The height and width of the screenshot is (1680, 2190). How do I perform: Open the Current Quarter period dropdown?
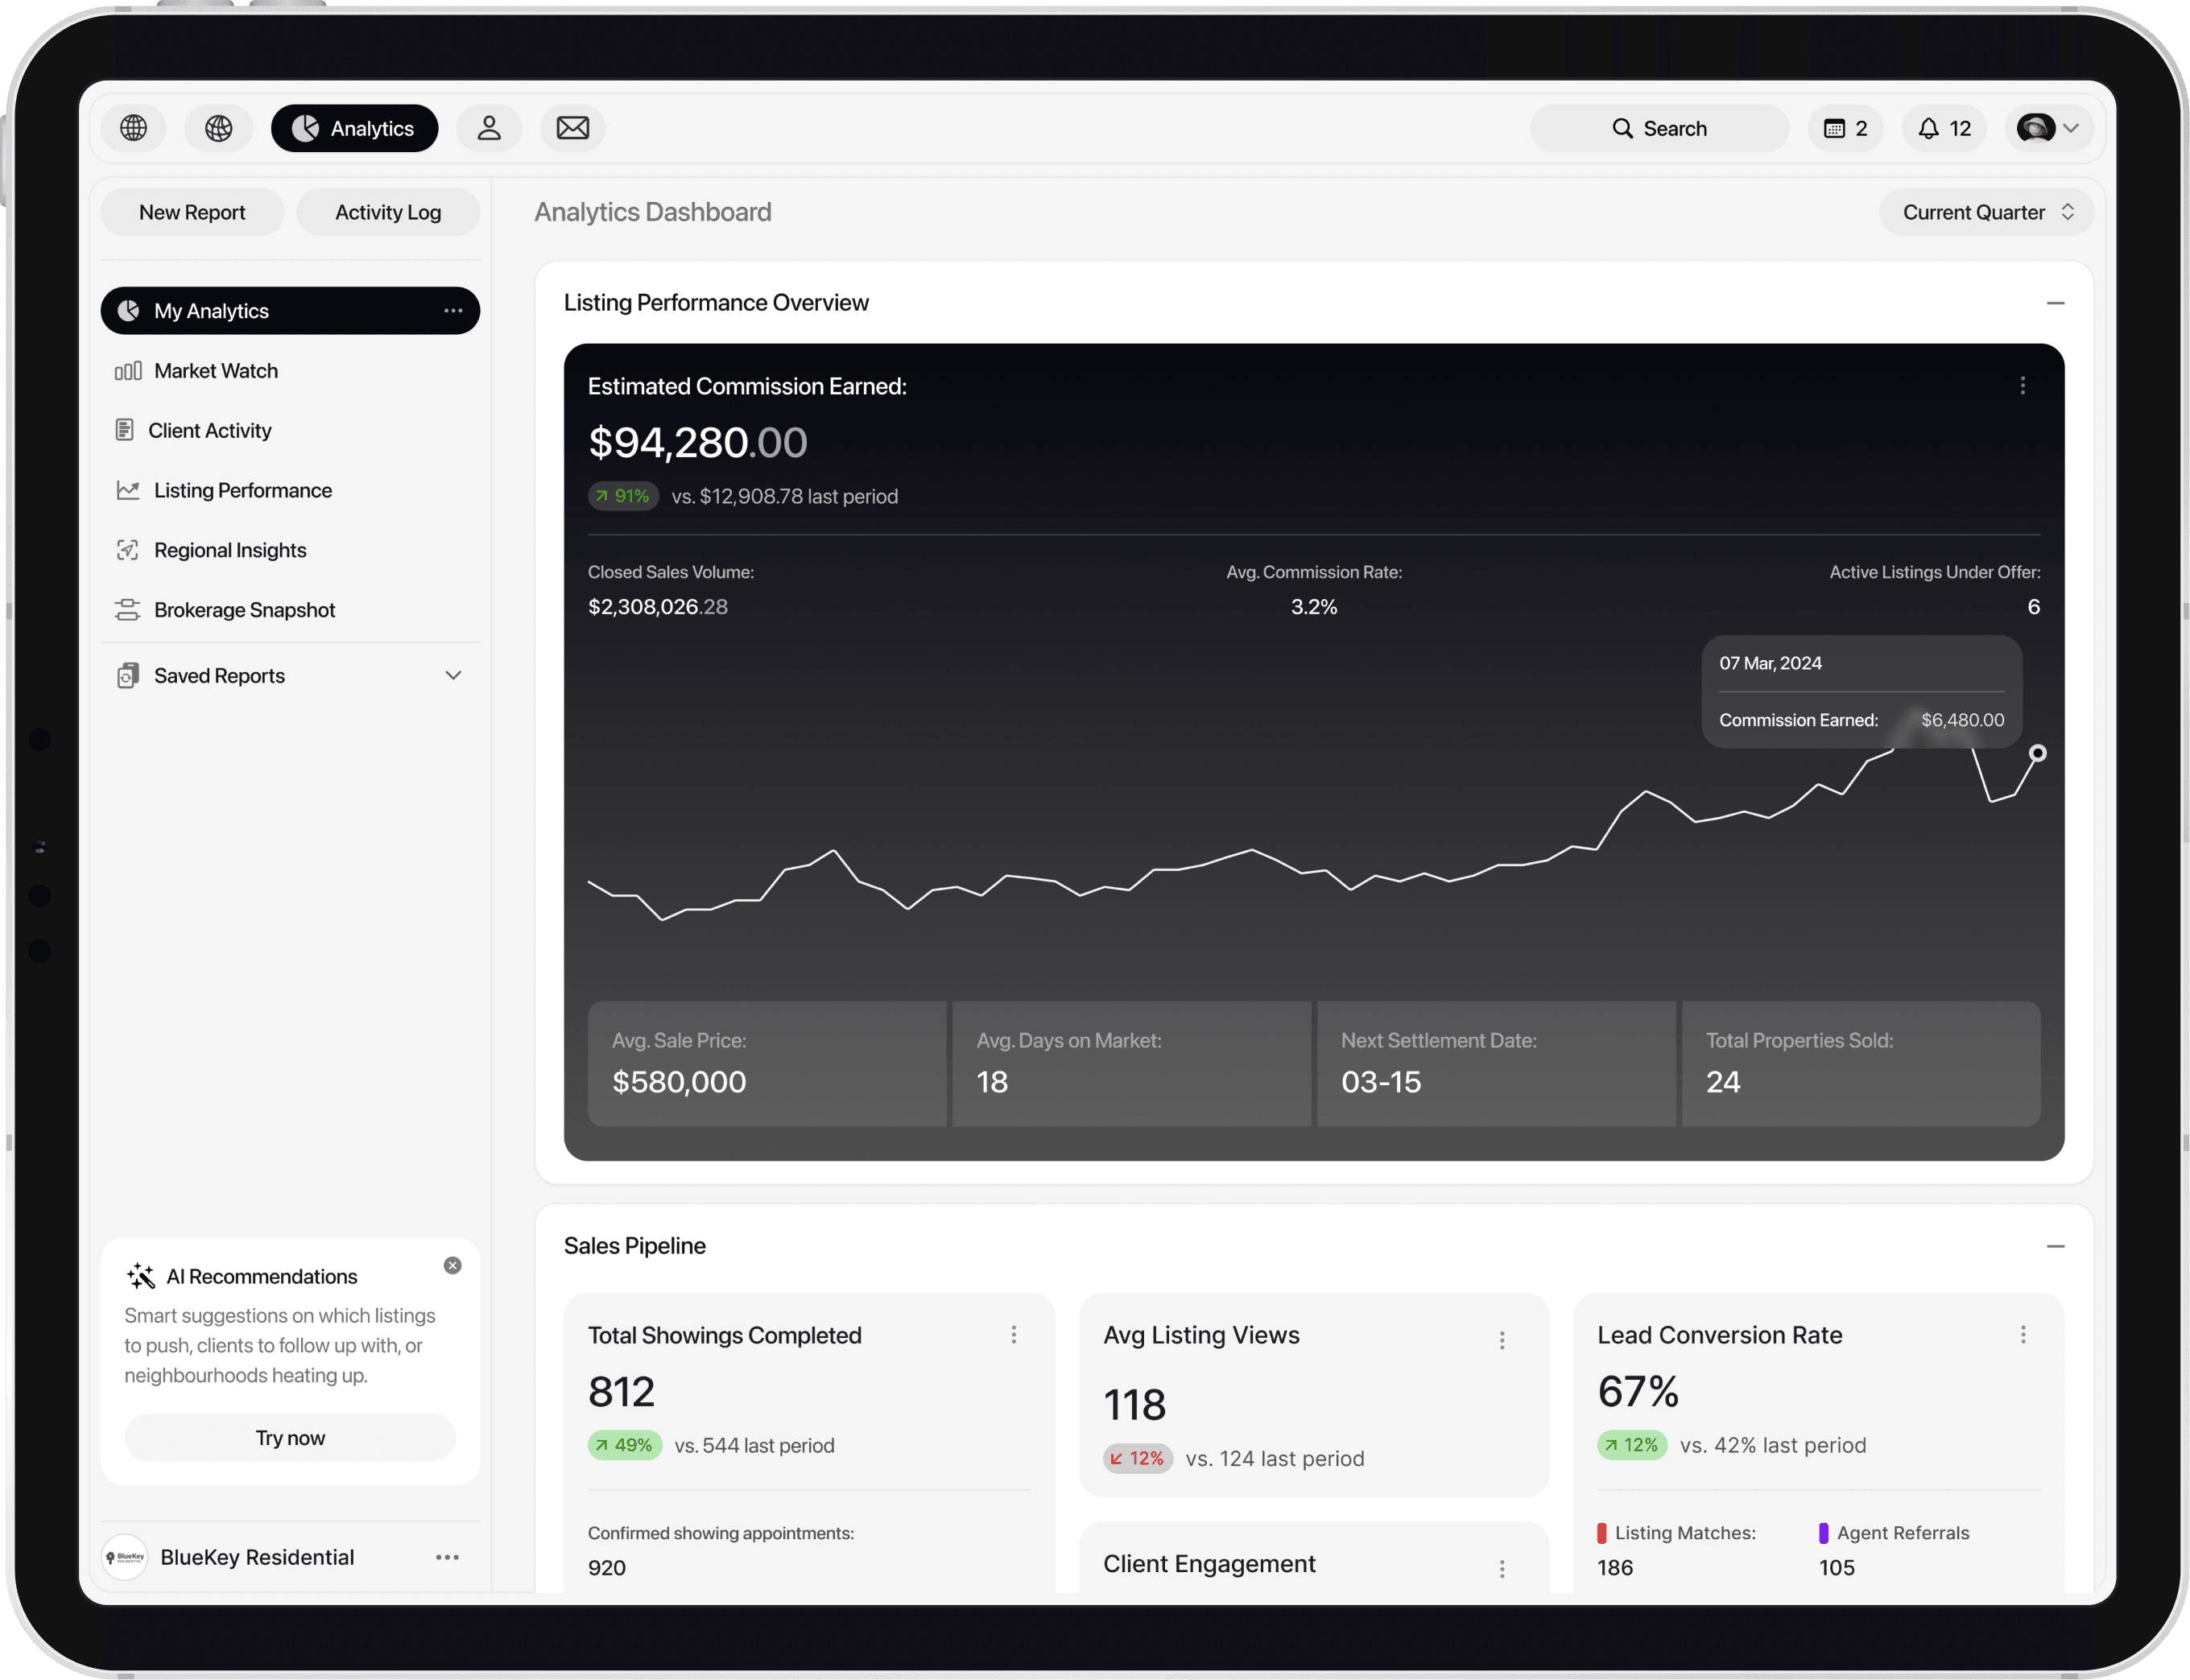pos(1985,212)
